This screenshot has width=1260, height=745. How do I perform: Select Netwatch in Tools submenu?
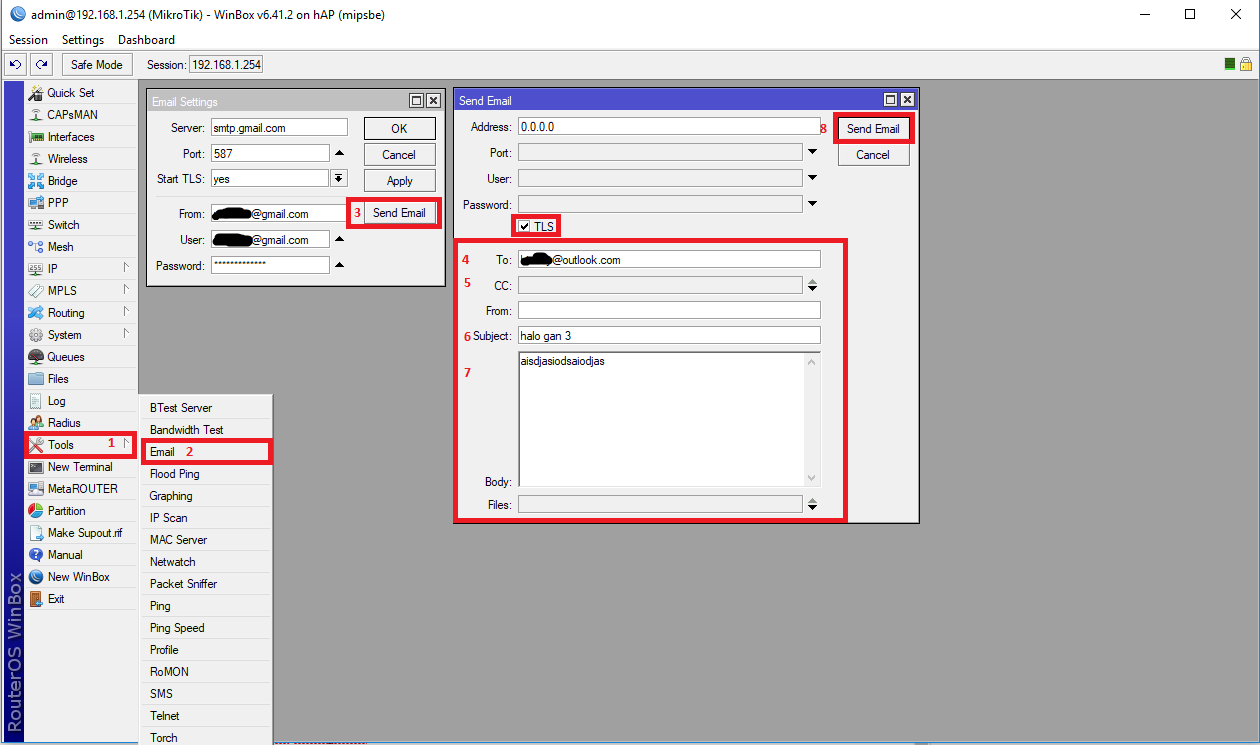[205, 562]
